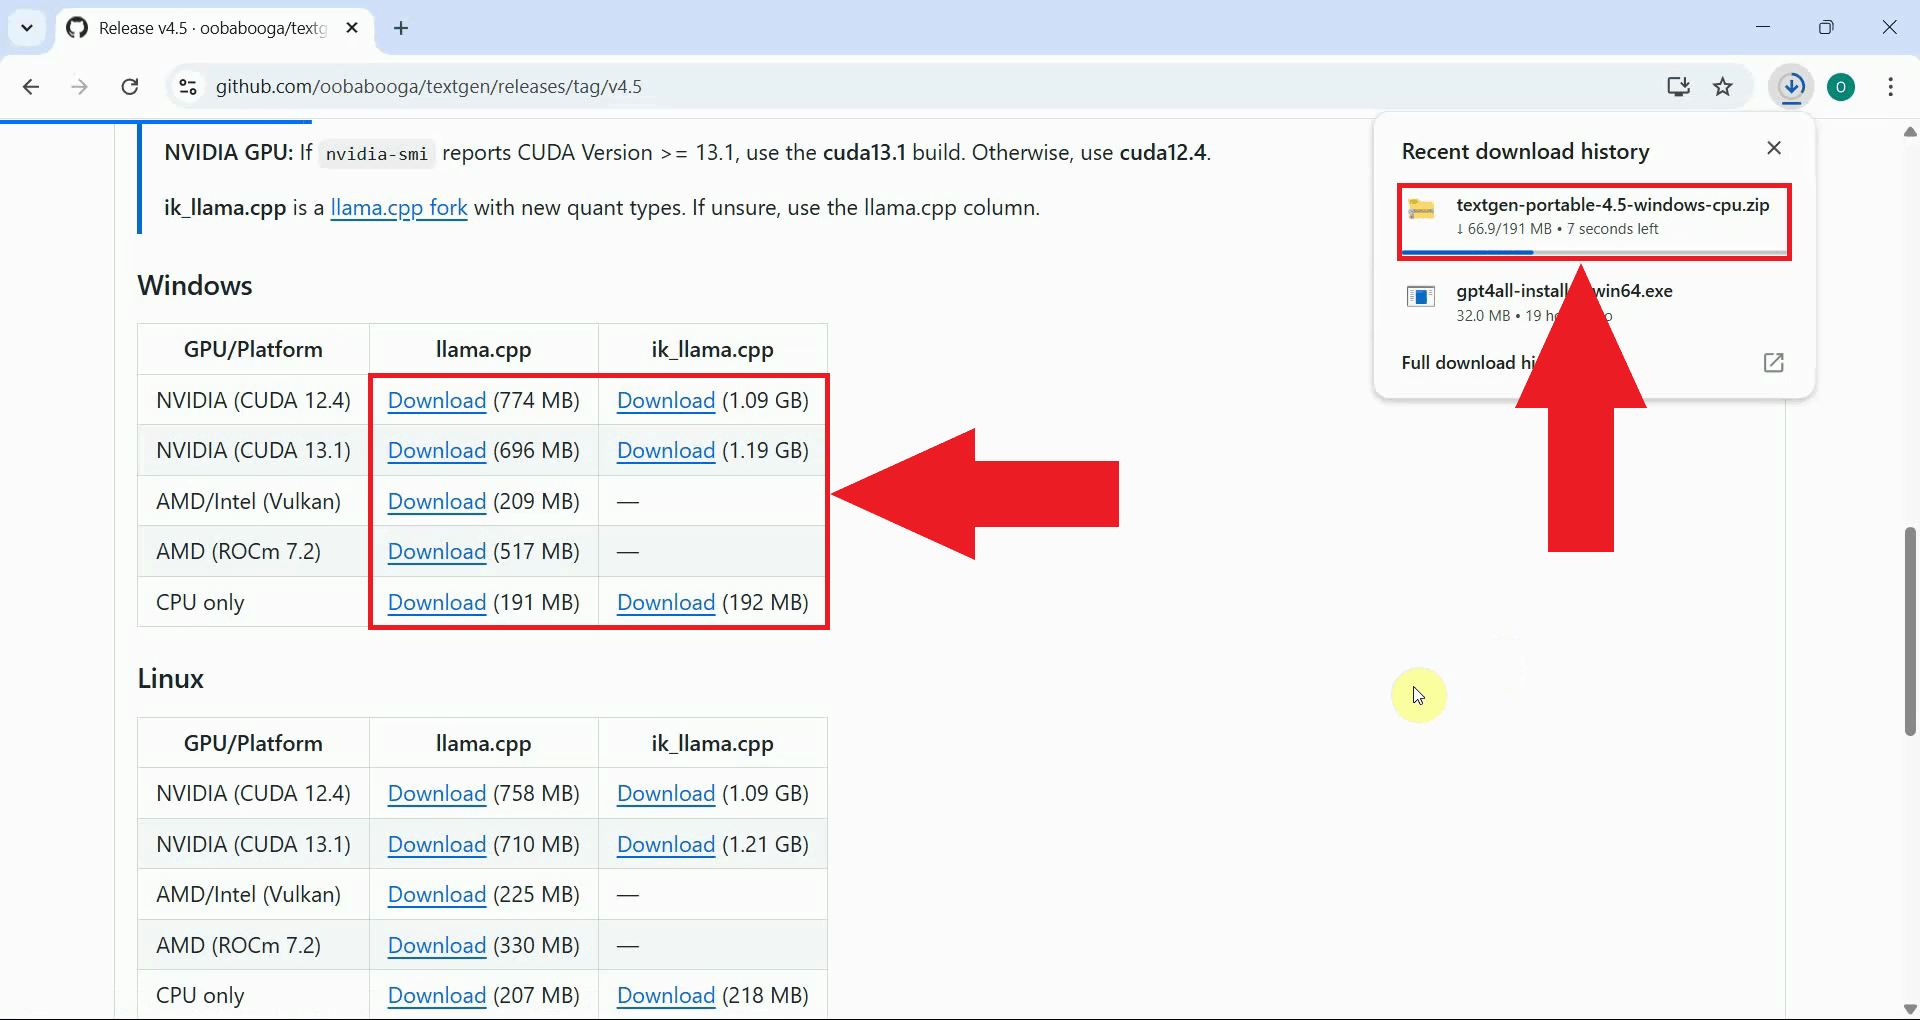Open a new tab with the plus button
Image resolution: width=1920 pixels, height=1020 pixels.
pyautogui.click(x=401, y=28)
